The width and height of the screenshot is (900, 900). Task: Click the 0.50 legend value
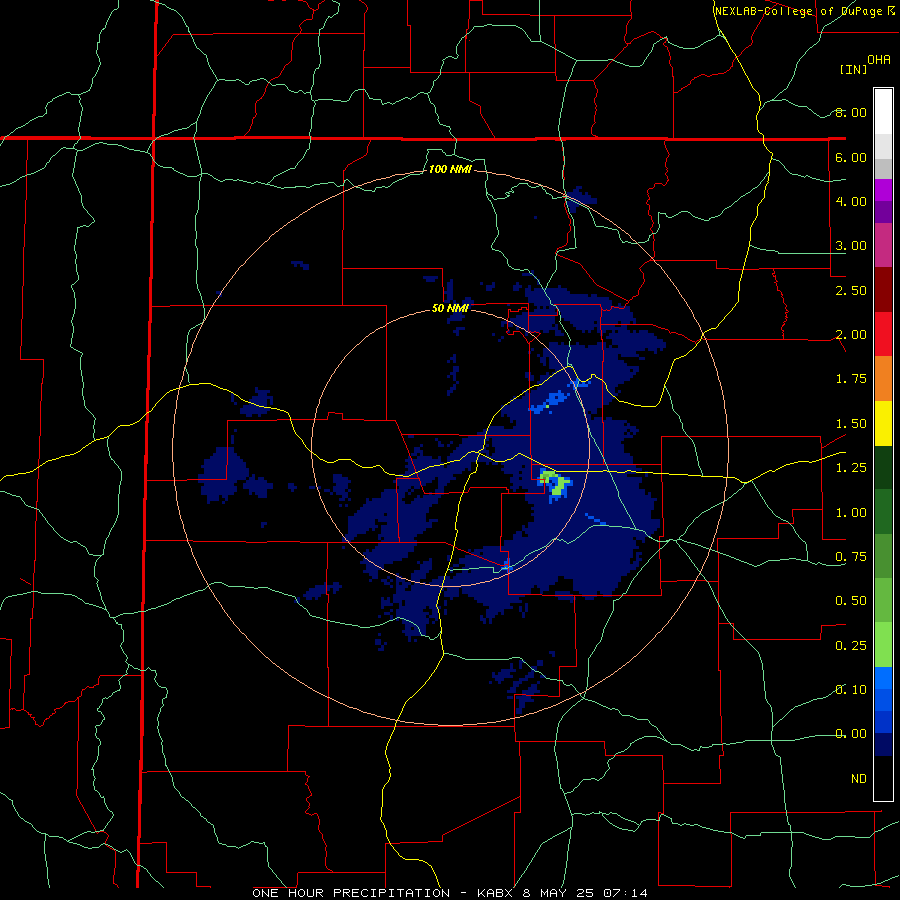click(851, 601)
